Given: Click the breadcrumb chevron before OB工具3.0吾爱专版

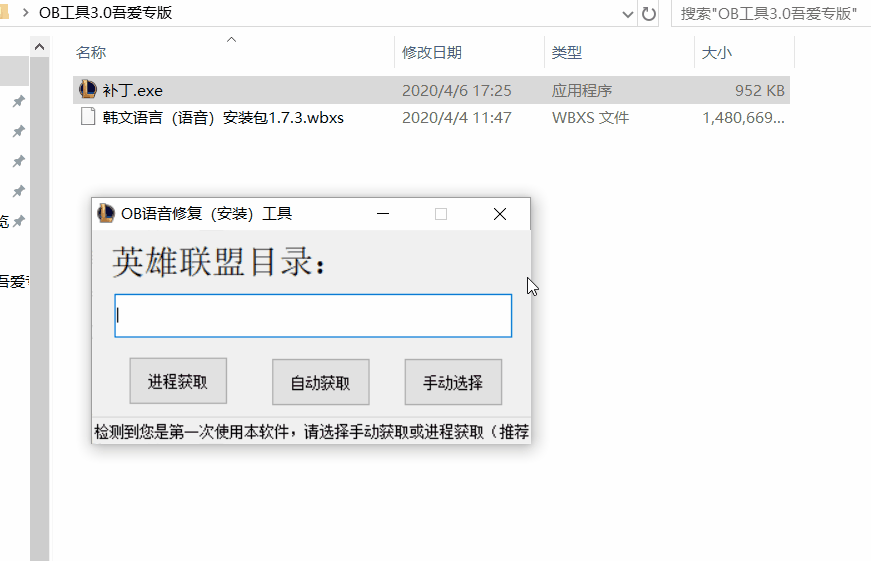Looking at the screenshot, I should click(25, 13).
